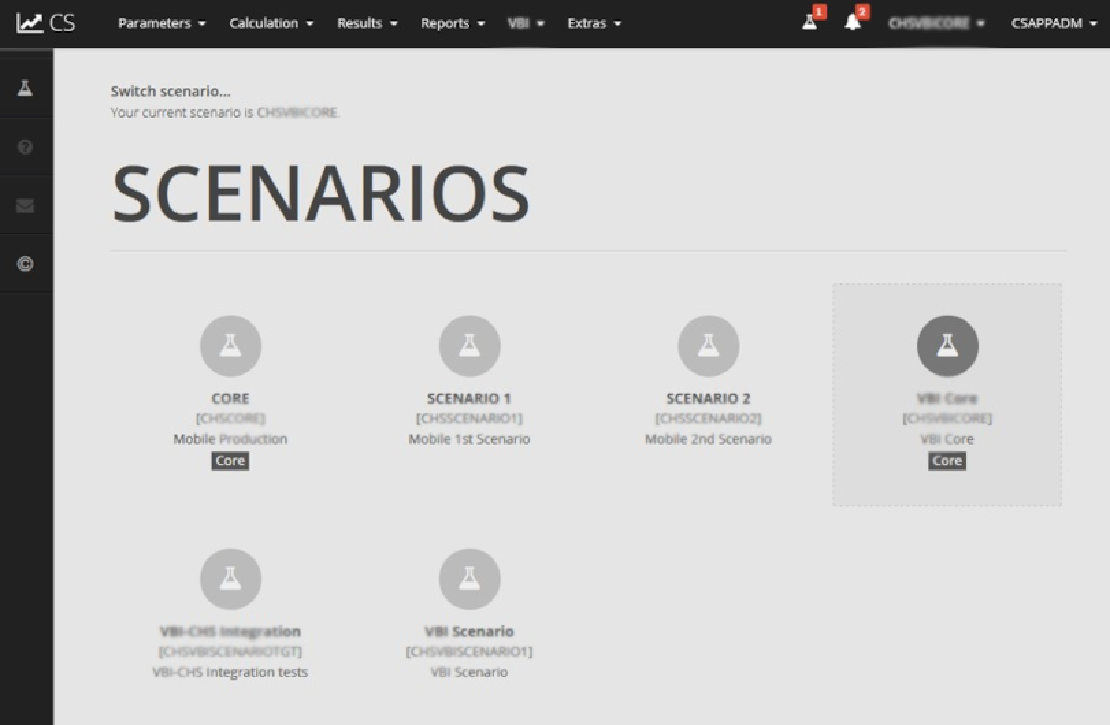
Task: Click the top bar flask notification icon
Action: point(810,22)
